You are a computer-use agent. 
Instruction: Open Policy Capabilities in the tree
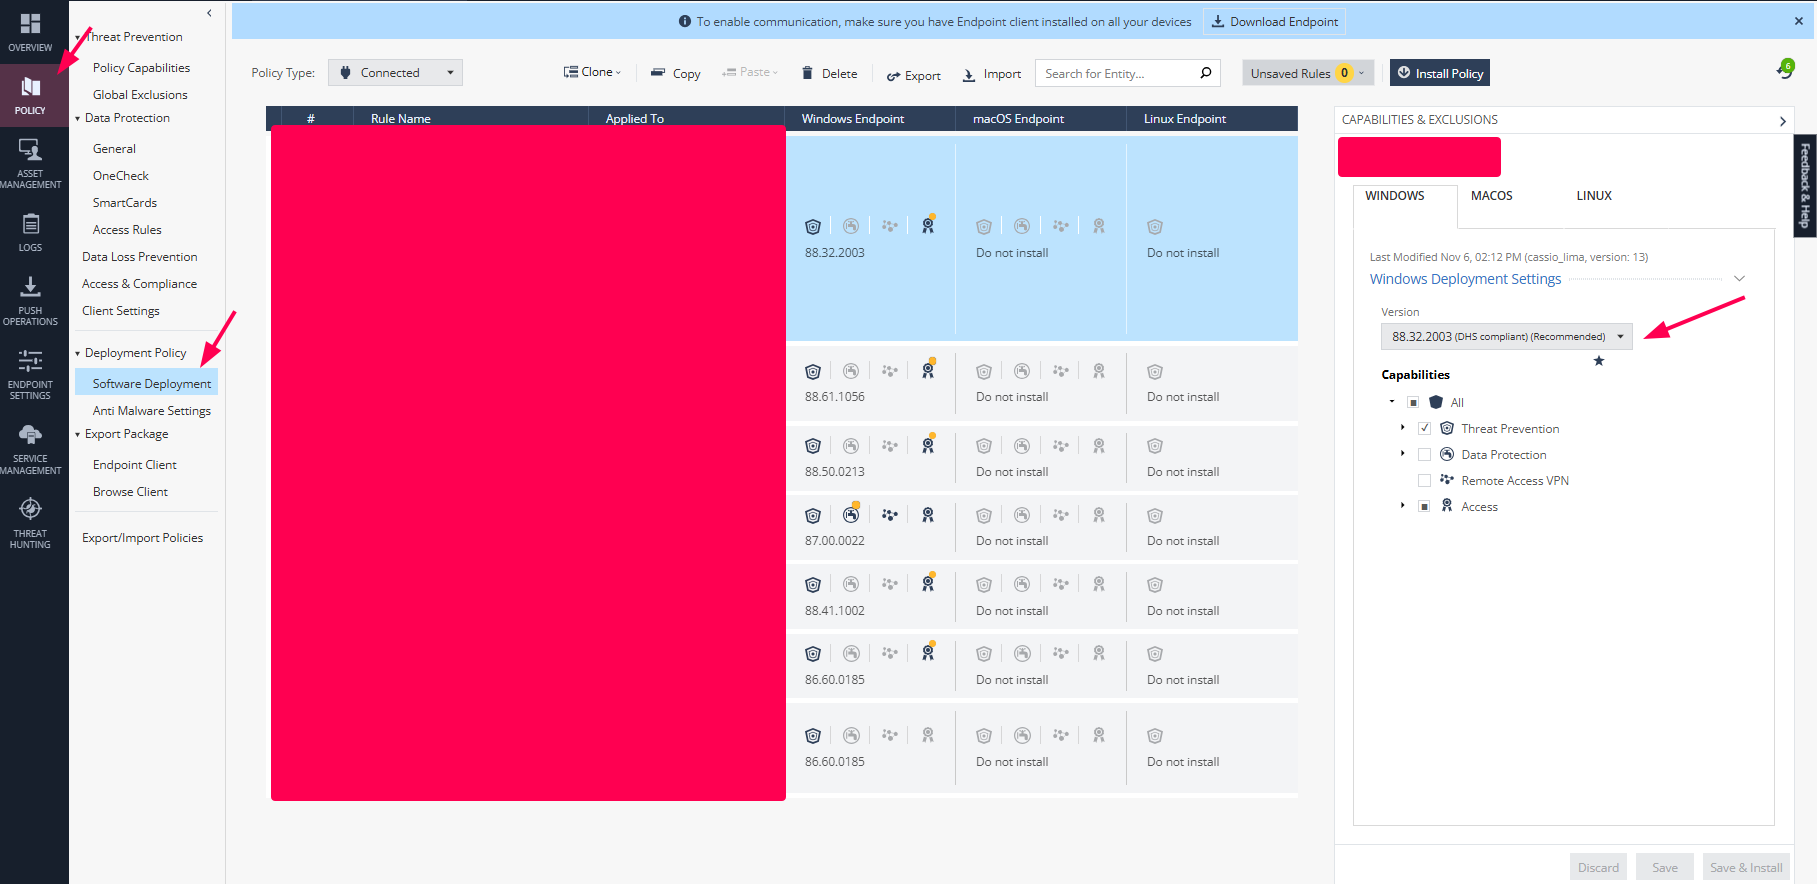coord(141,67)
